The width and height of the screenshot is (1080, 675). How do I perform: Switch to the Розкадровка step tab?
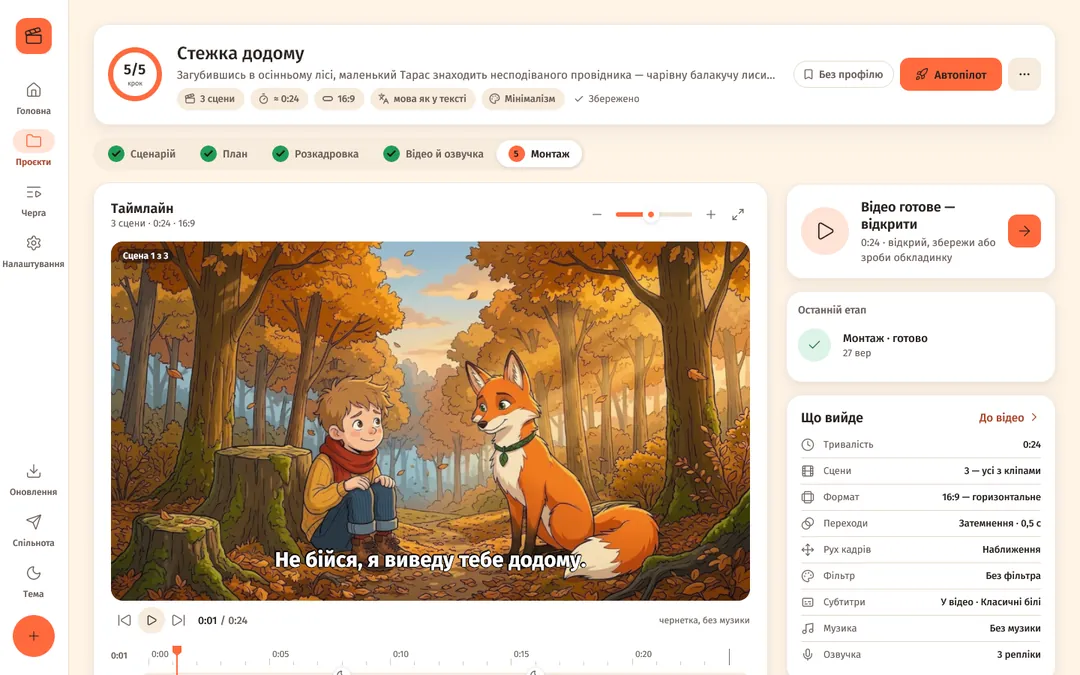[x=316, y=154]
